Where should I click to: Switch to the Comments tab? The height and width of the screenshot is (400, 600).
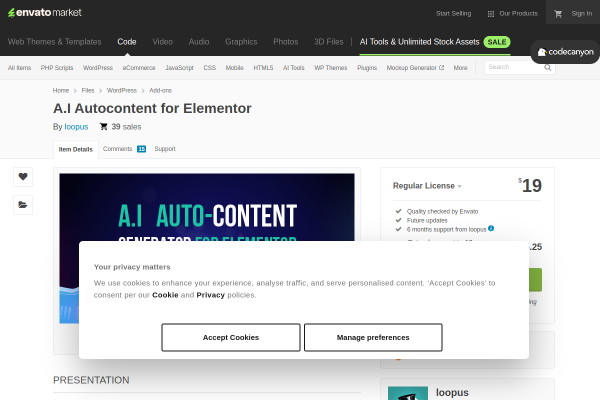(x=117, y=149)
